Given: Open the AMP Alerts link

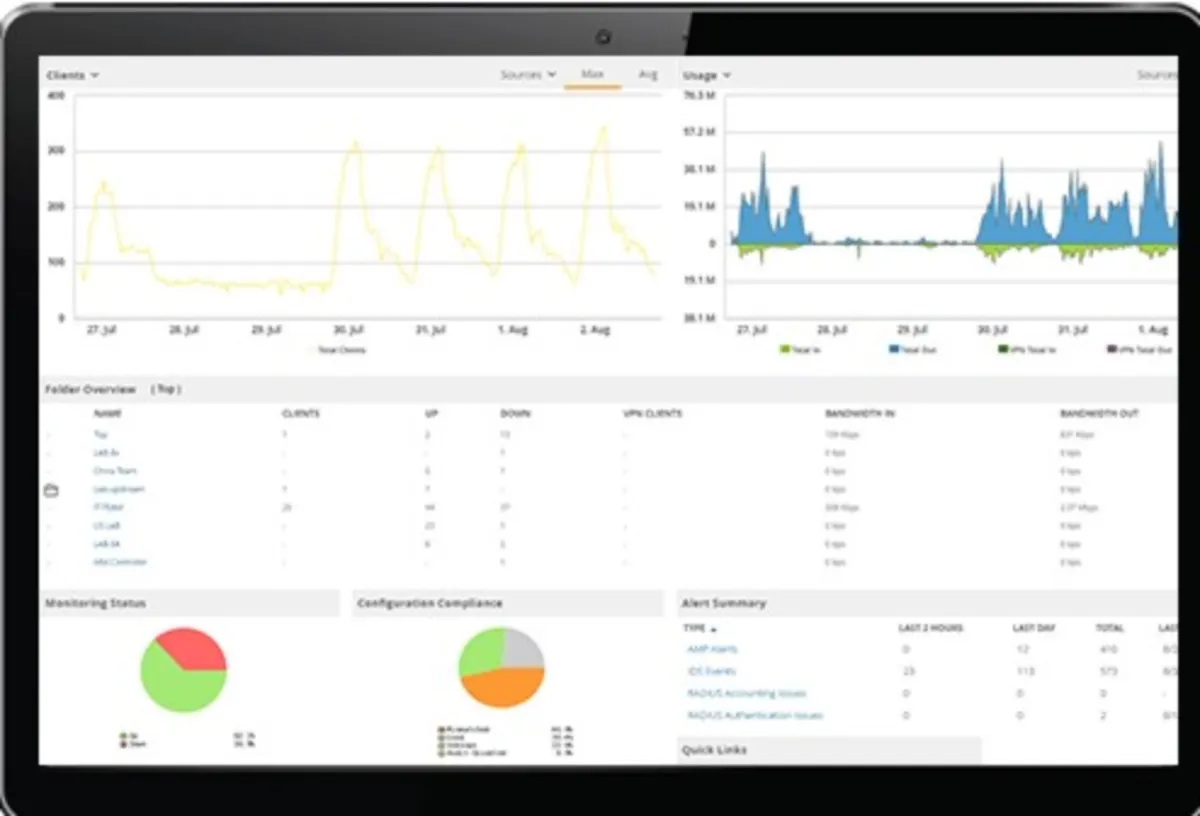Looking at the screenshot, I should 712,650.
